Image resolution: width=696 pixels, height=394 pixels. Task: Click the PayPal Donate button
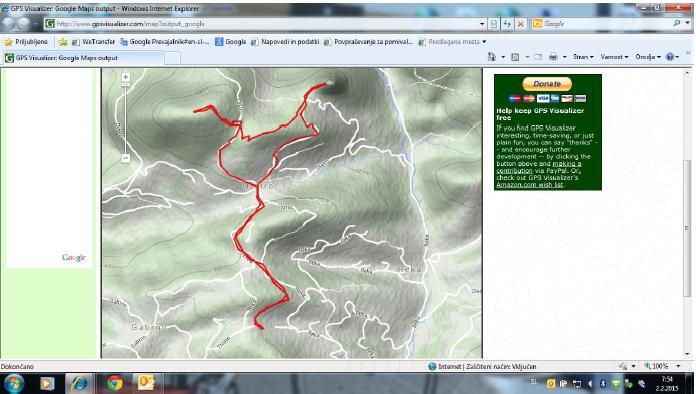point(547,84)
